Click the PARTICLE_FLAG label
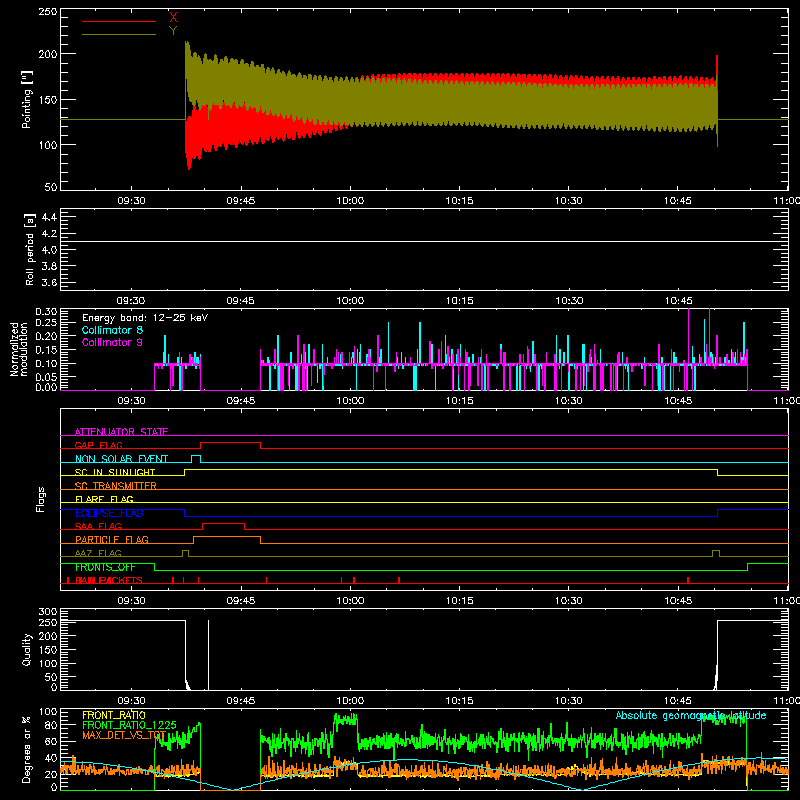Screen dimensions: 800x800 pyautogui.click(x=112, y=539)
